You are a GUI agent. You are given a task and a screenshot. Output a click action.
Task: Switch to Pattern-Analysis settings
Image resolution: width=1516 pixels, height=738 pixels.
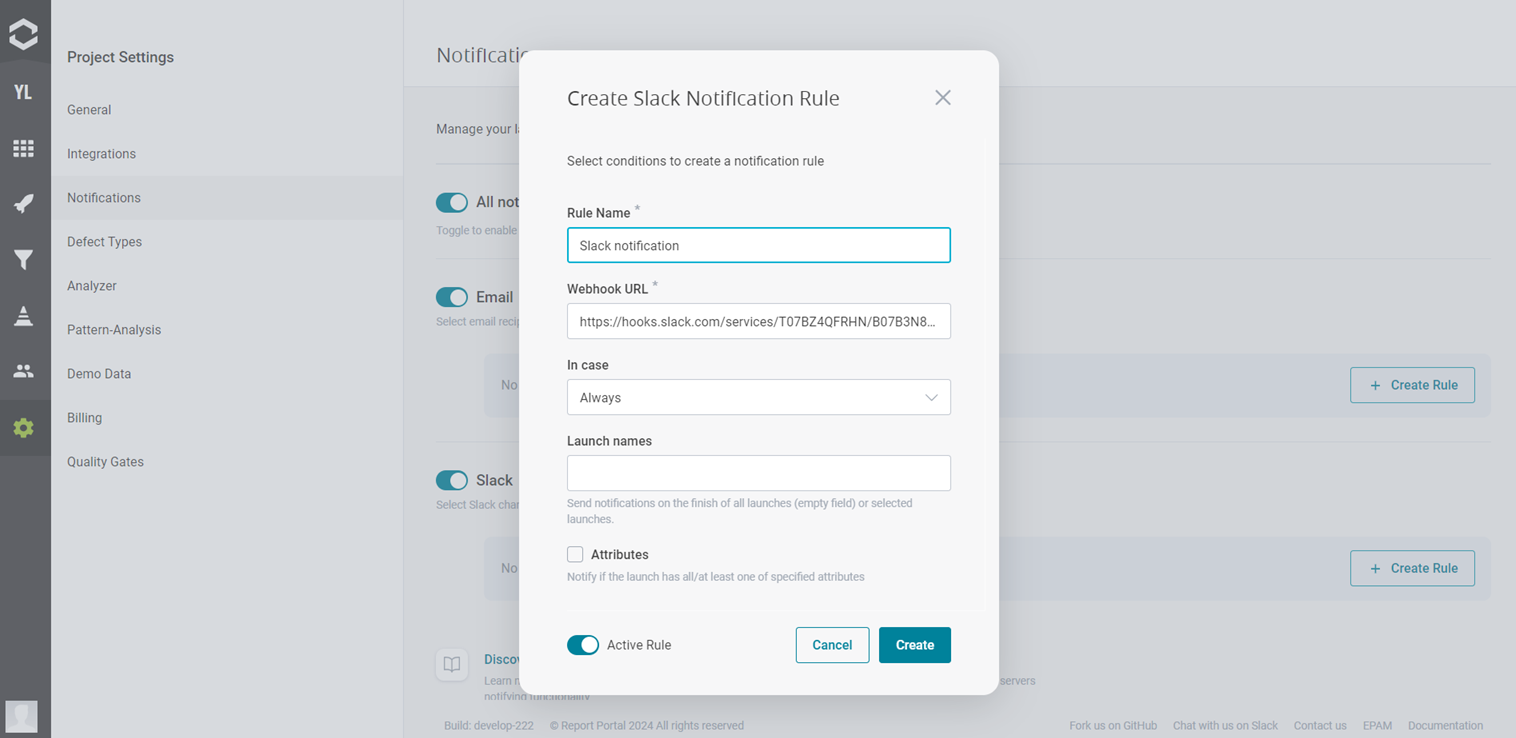point(114,330)
